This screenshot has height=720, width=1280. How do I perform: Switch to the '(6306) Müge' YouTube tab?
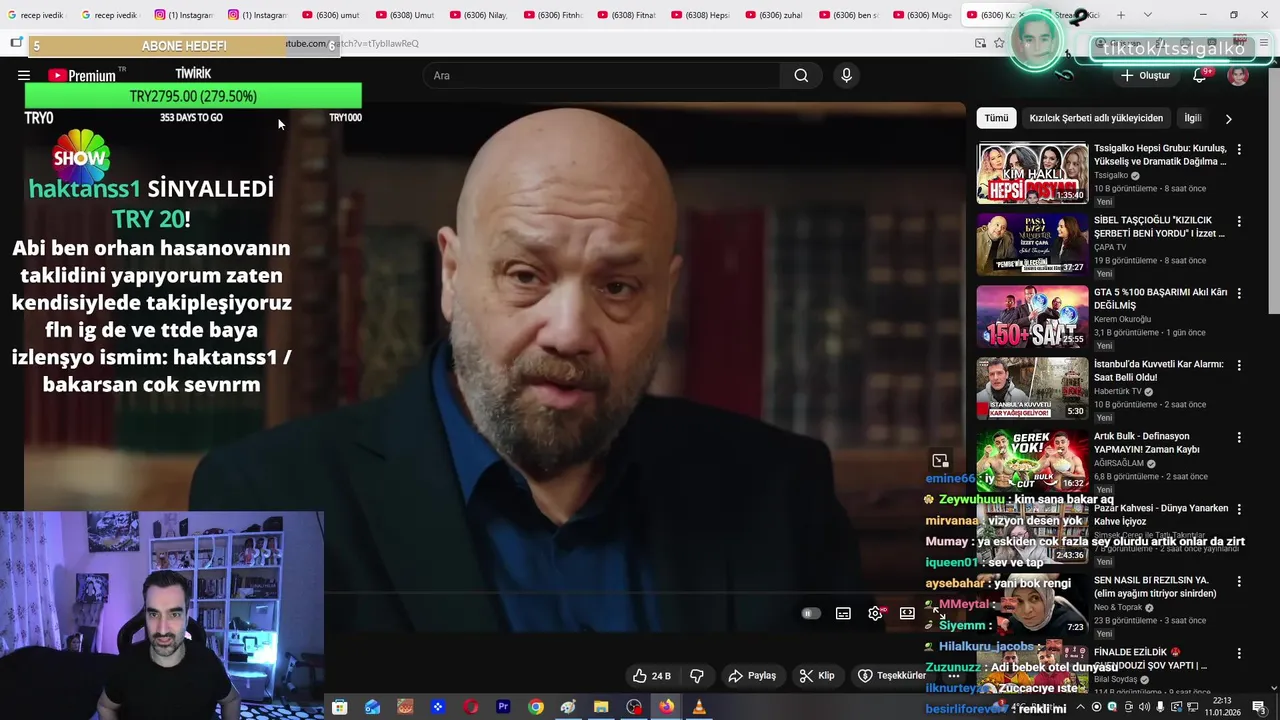point(921,15)
